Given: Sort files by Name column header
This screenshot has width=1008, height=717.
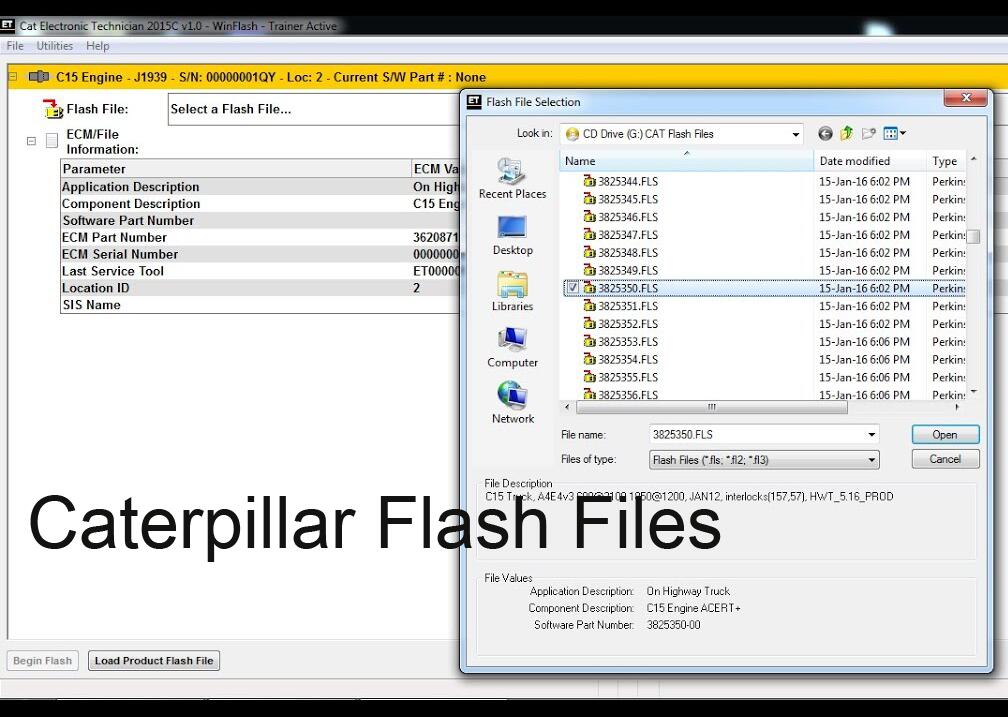Looking at the screenshot, I should point(686,161).
